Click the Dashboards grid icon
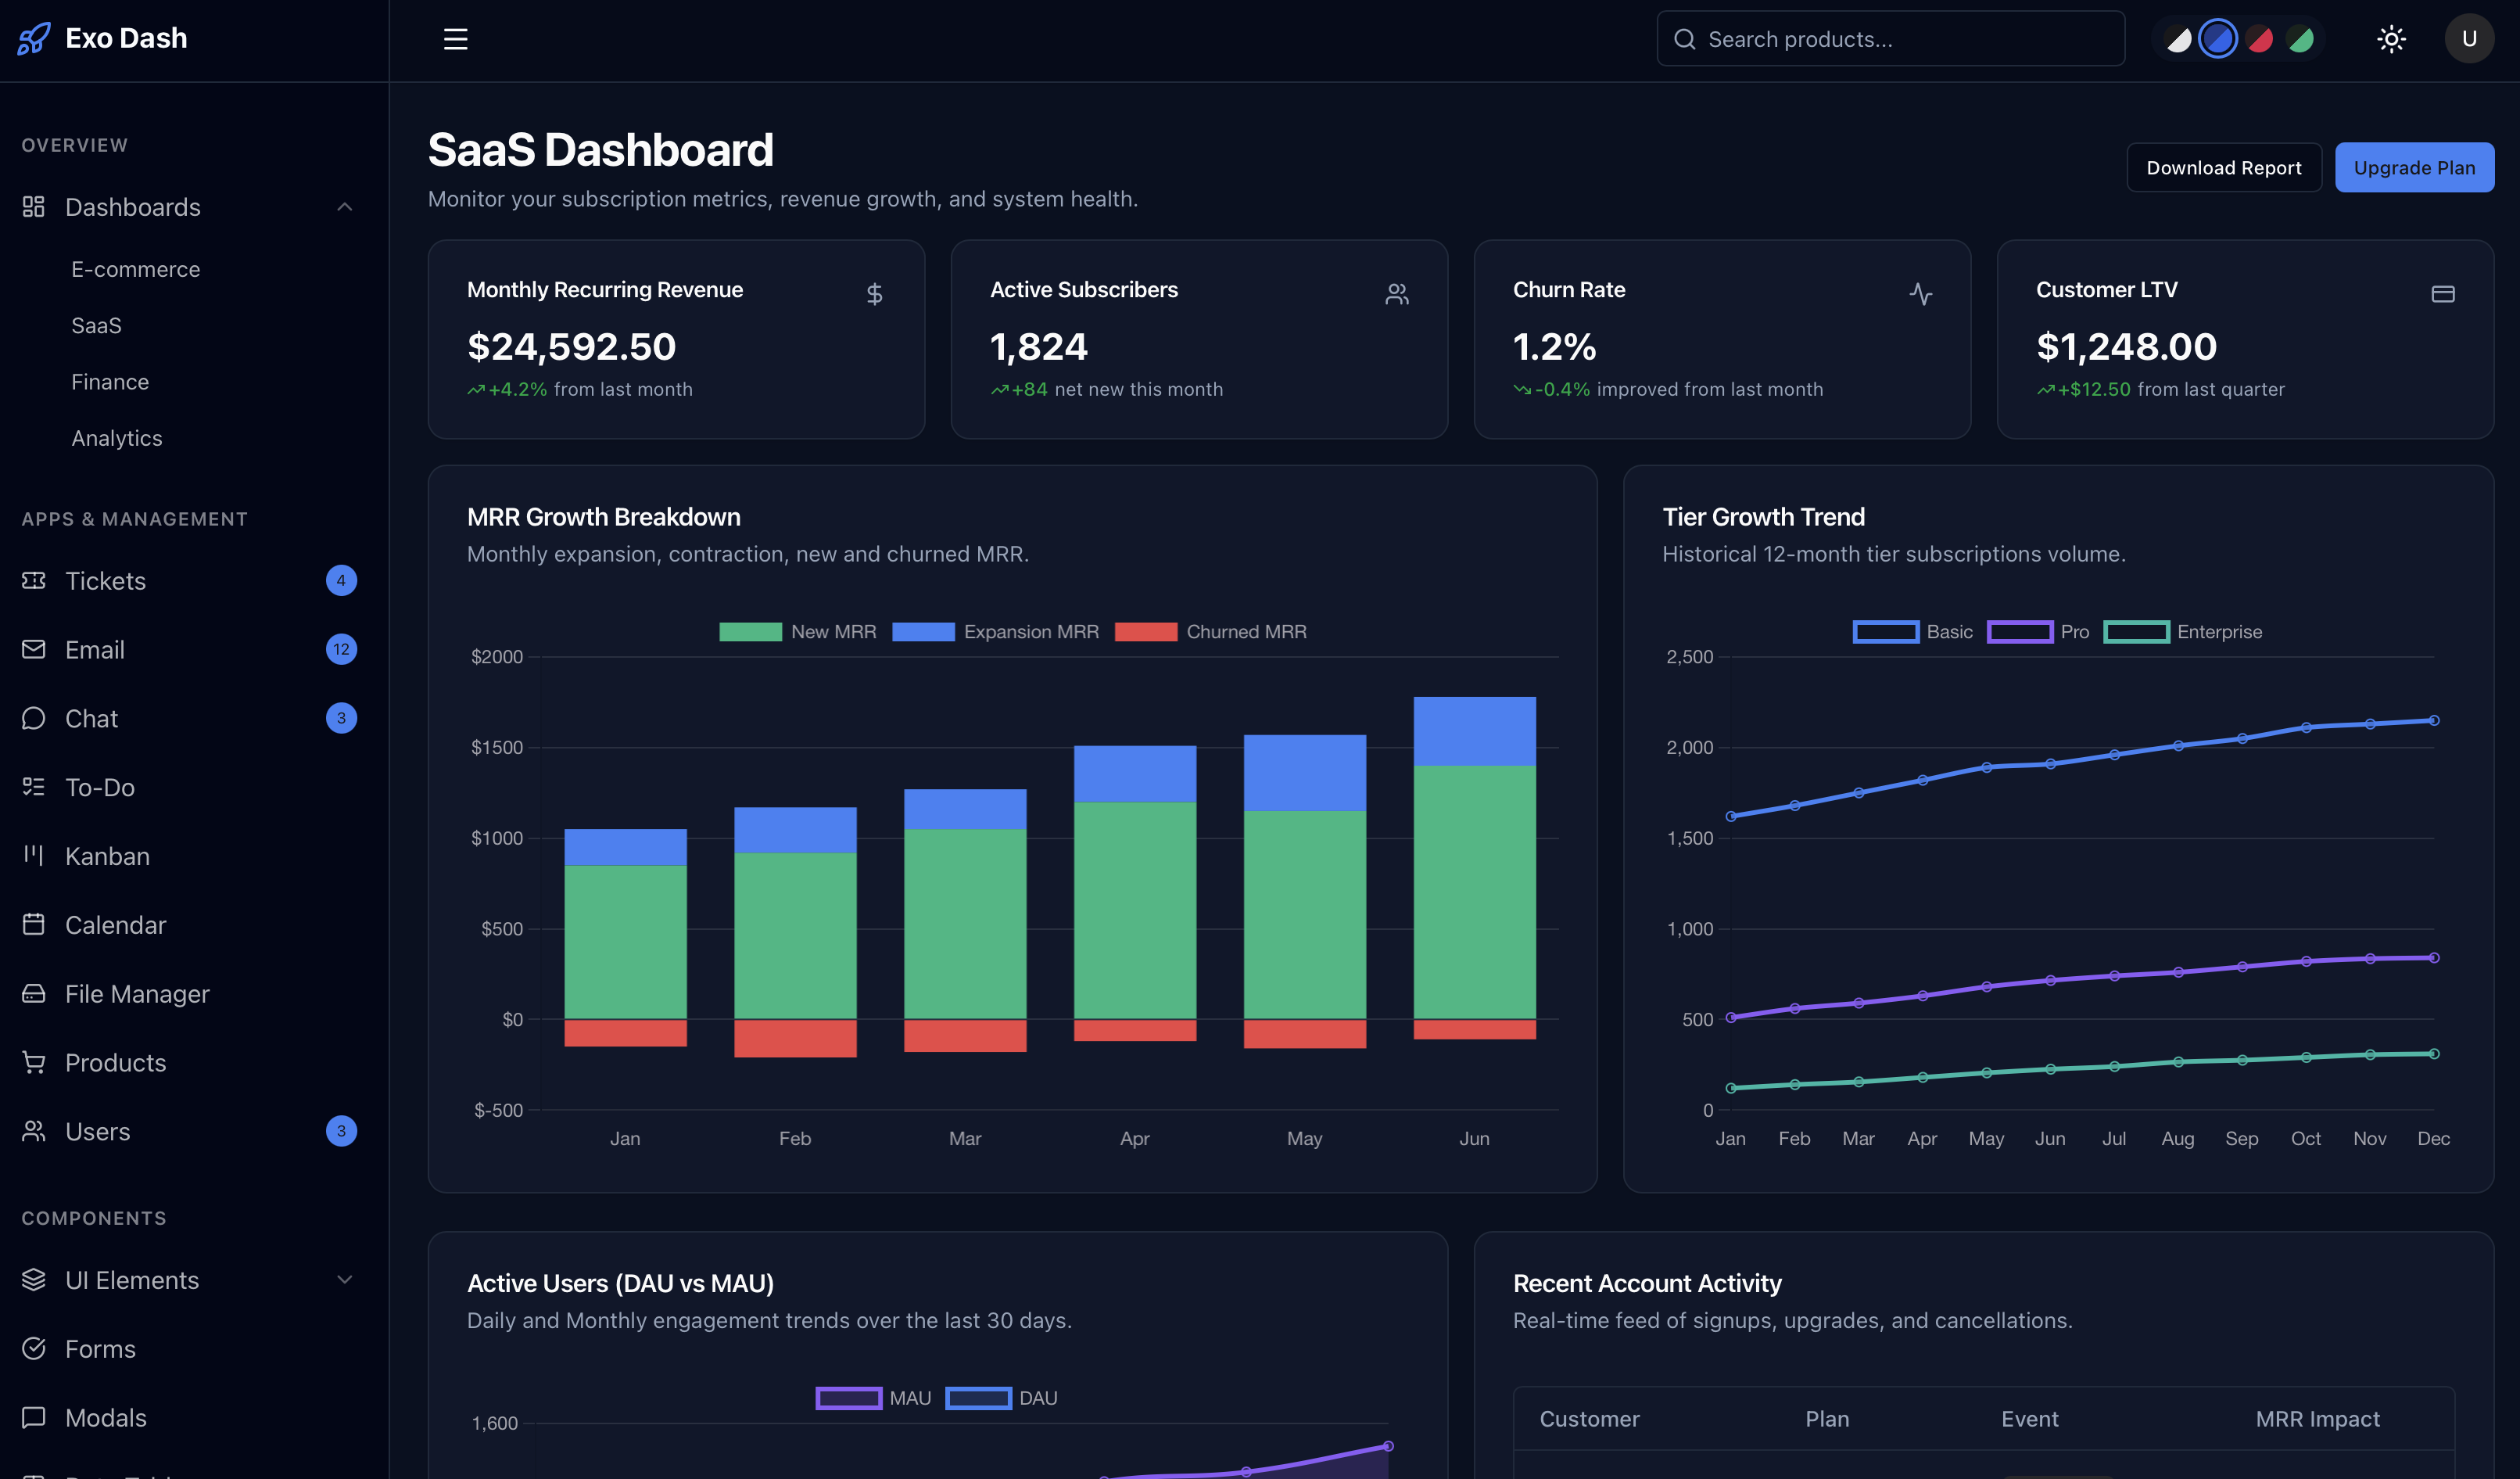Viewport: 2520px width, 1479px height. (x=34, y=207)
